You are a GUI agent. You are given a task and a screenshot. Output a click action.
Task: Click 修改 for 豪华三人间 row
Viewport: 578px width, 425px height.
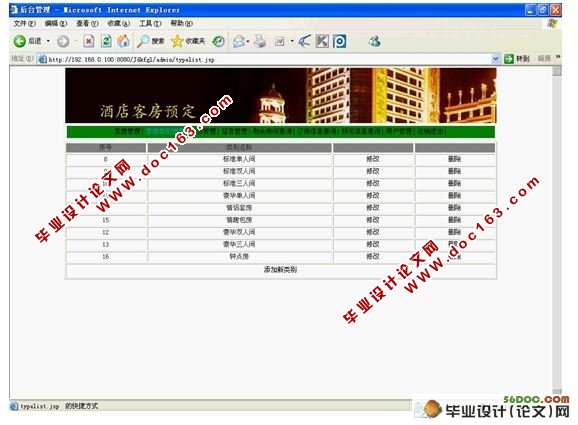373,244
